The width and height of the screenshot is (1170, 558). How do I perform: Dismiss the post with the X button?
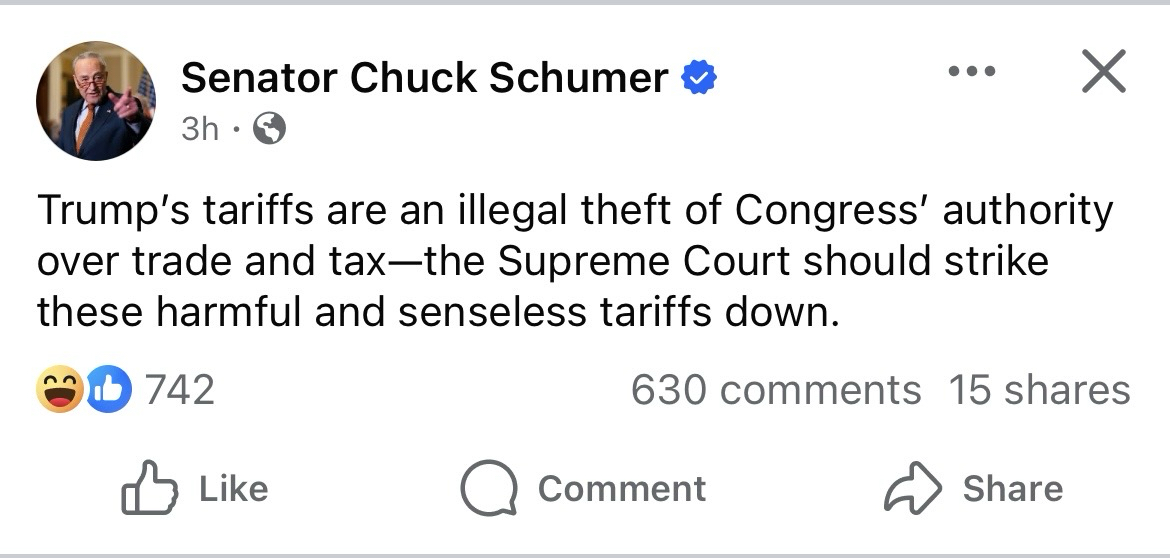1103,73
